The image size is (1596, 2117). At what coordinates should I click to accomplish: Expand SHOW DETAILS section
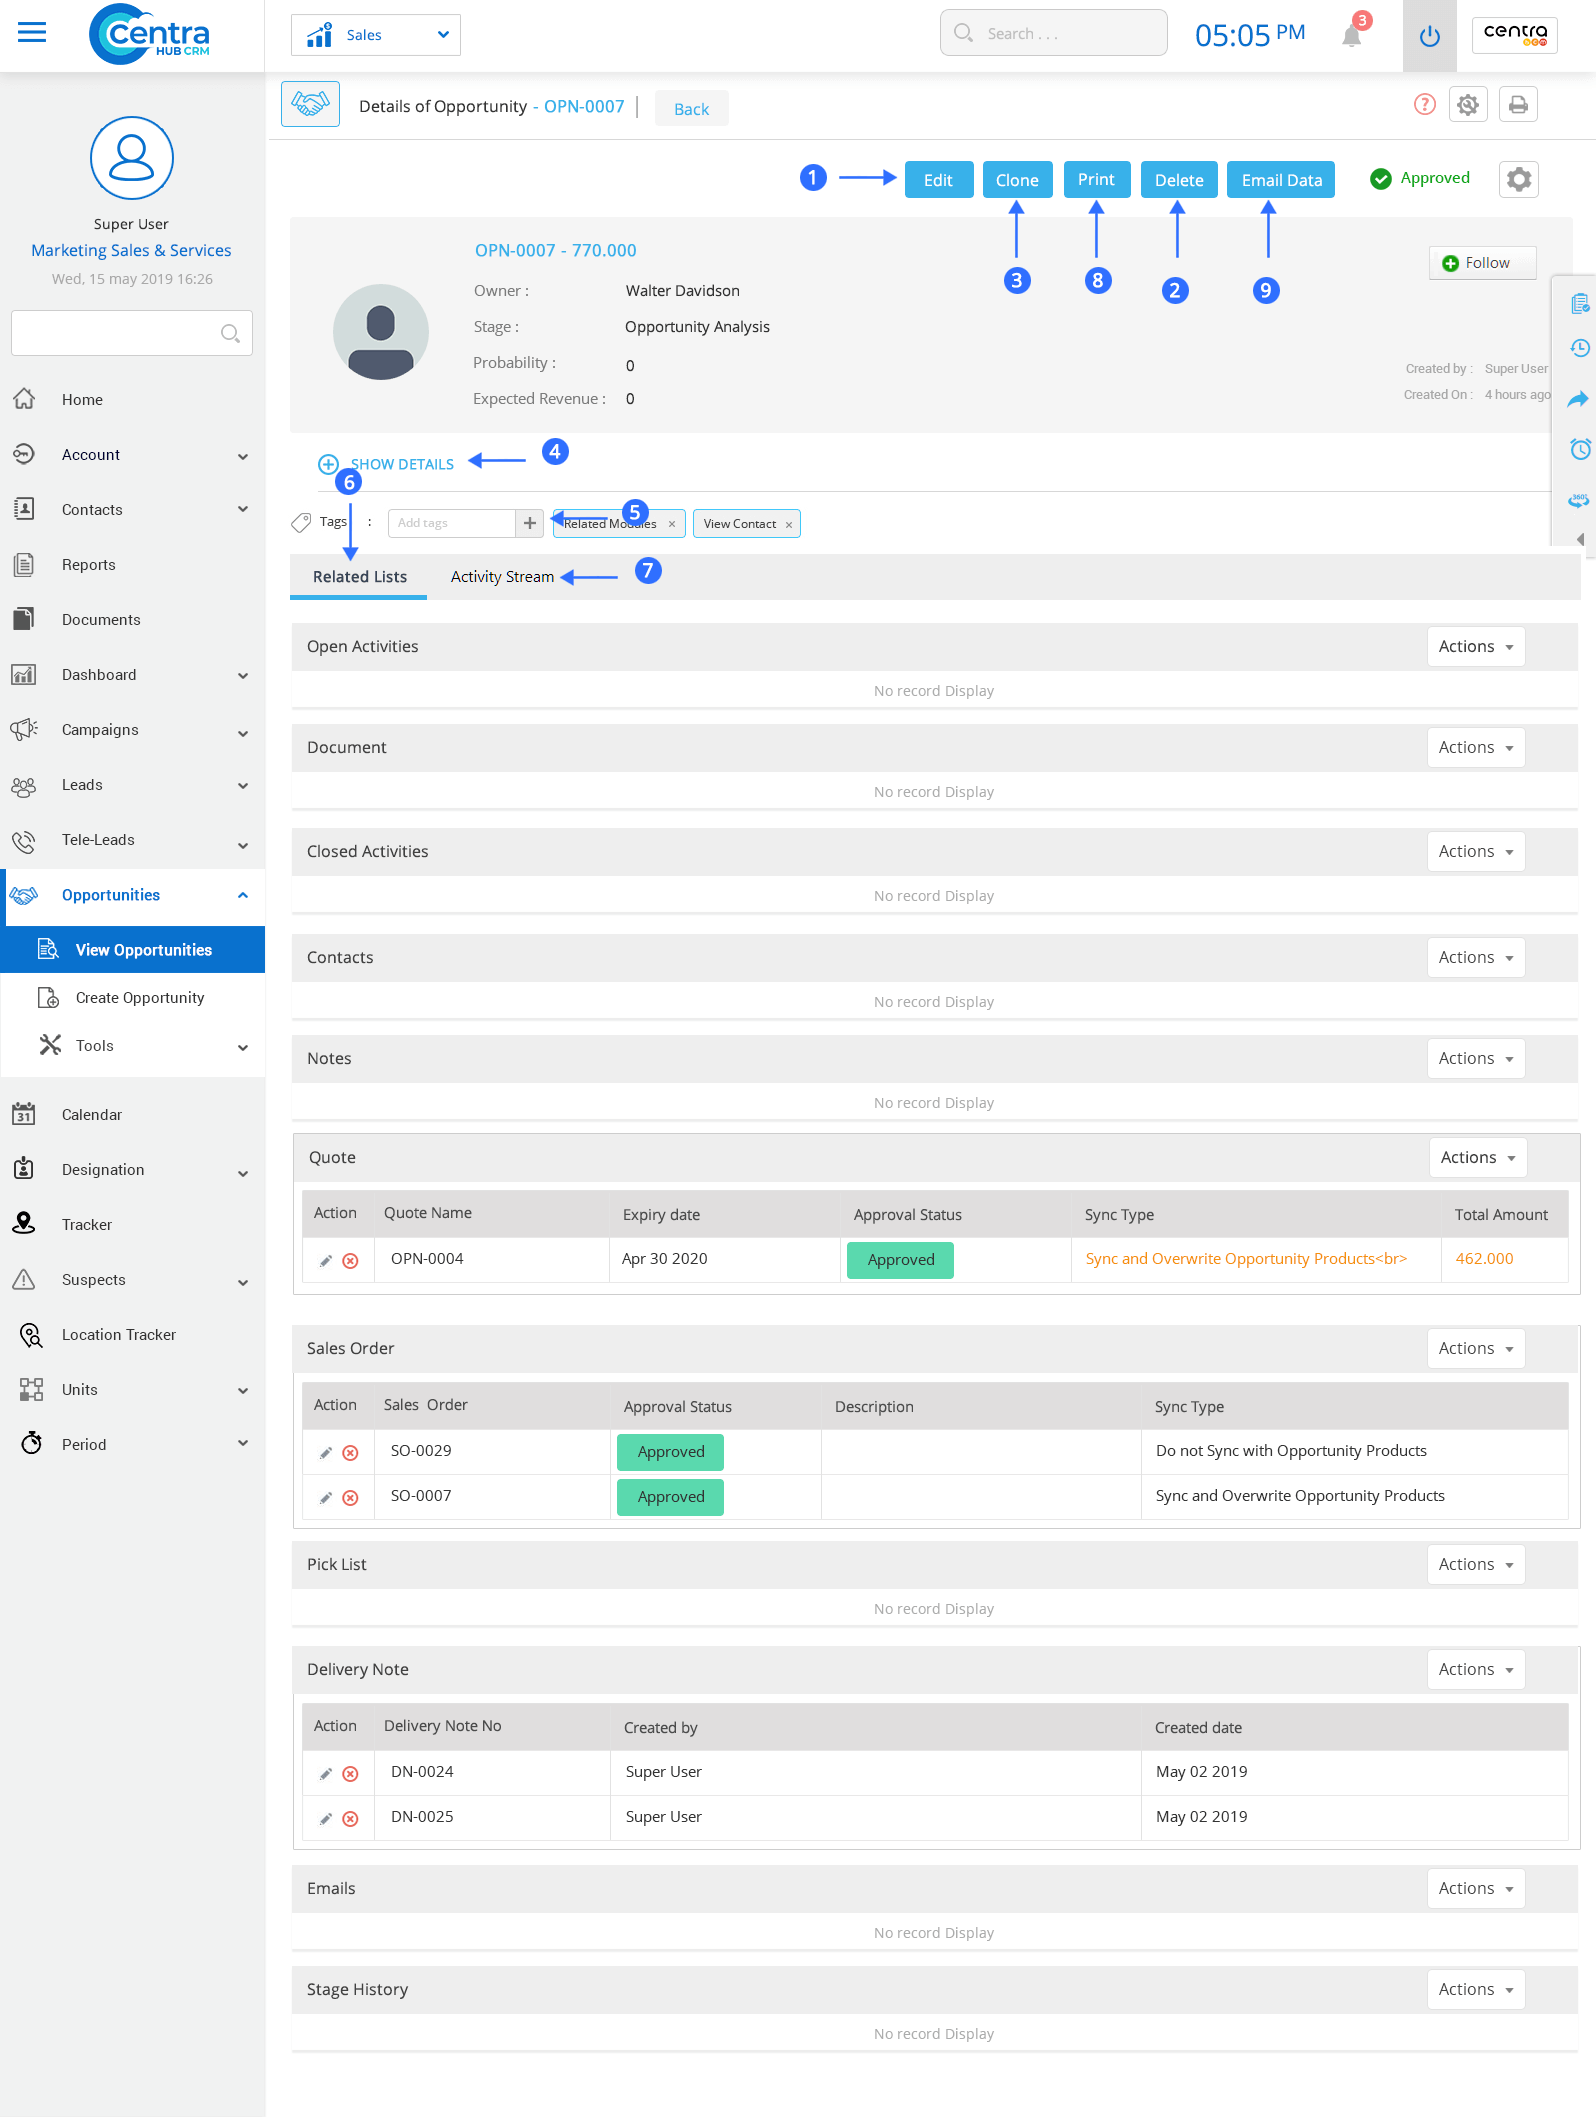(x=401, y=464)
